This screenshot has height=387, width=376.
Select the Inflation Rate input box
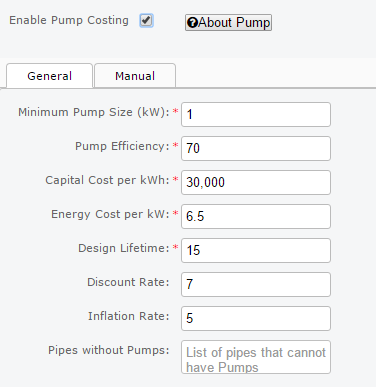[256, 318]
